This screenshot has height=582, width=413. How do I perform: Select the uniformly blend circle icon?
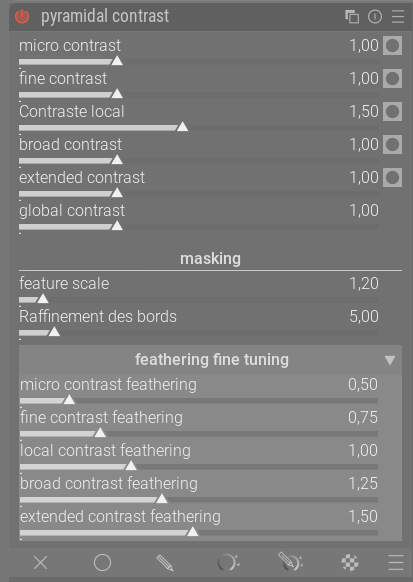point(102,563)
